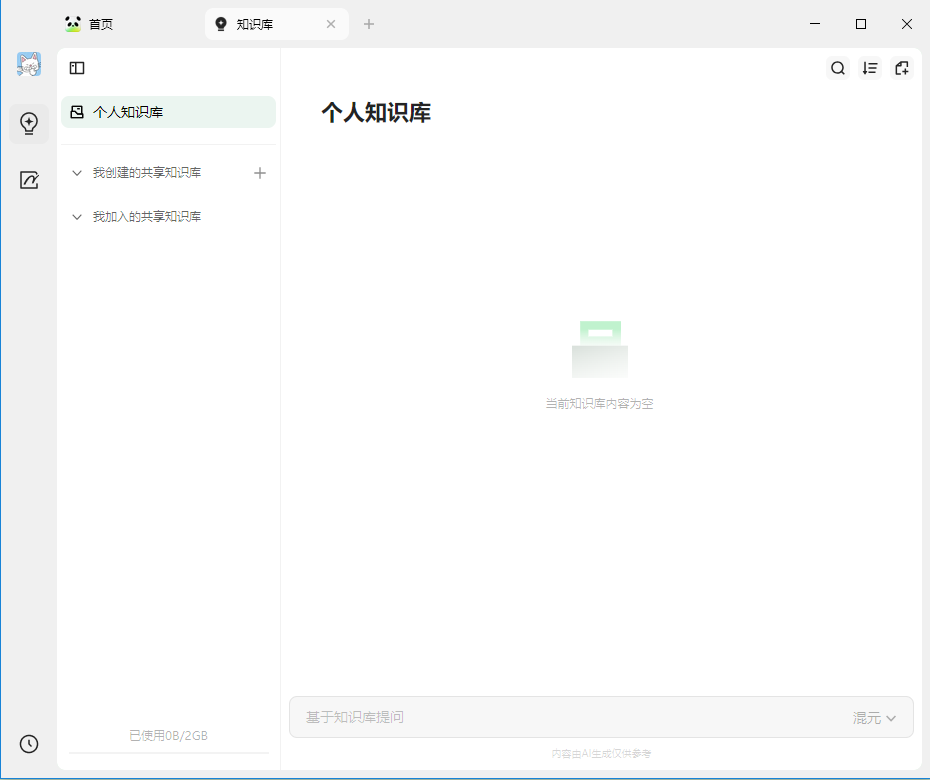Open history via the clock icon
The image size is (930, 780).
point(28,744)
